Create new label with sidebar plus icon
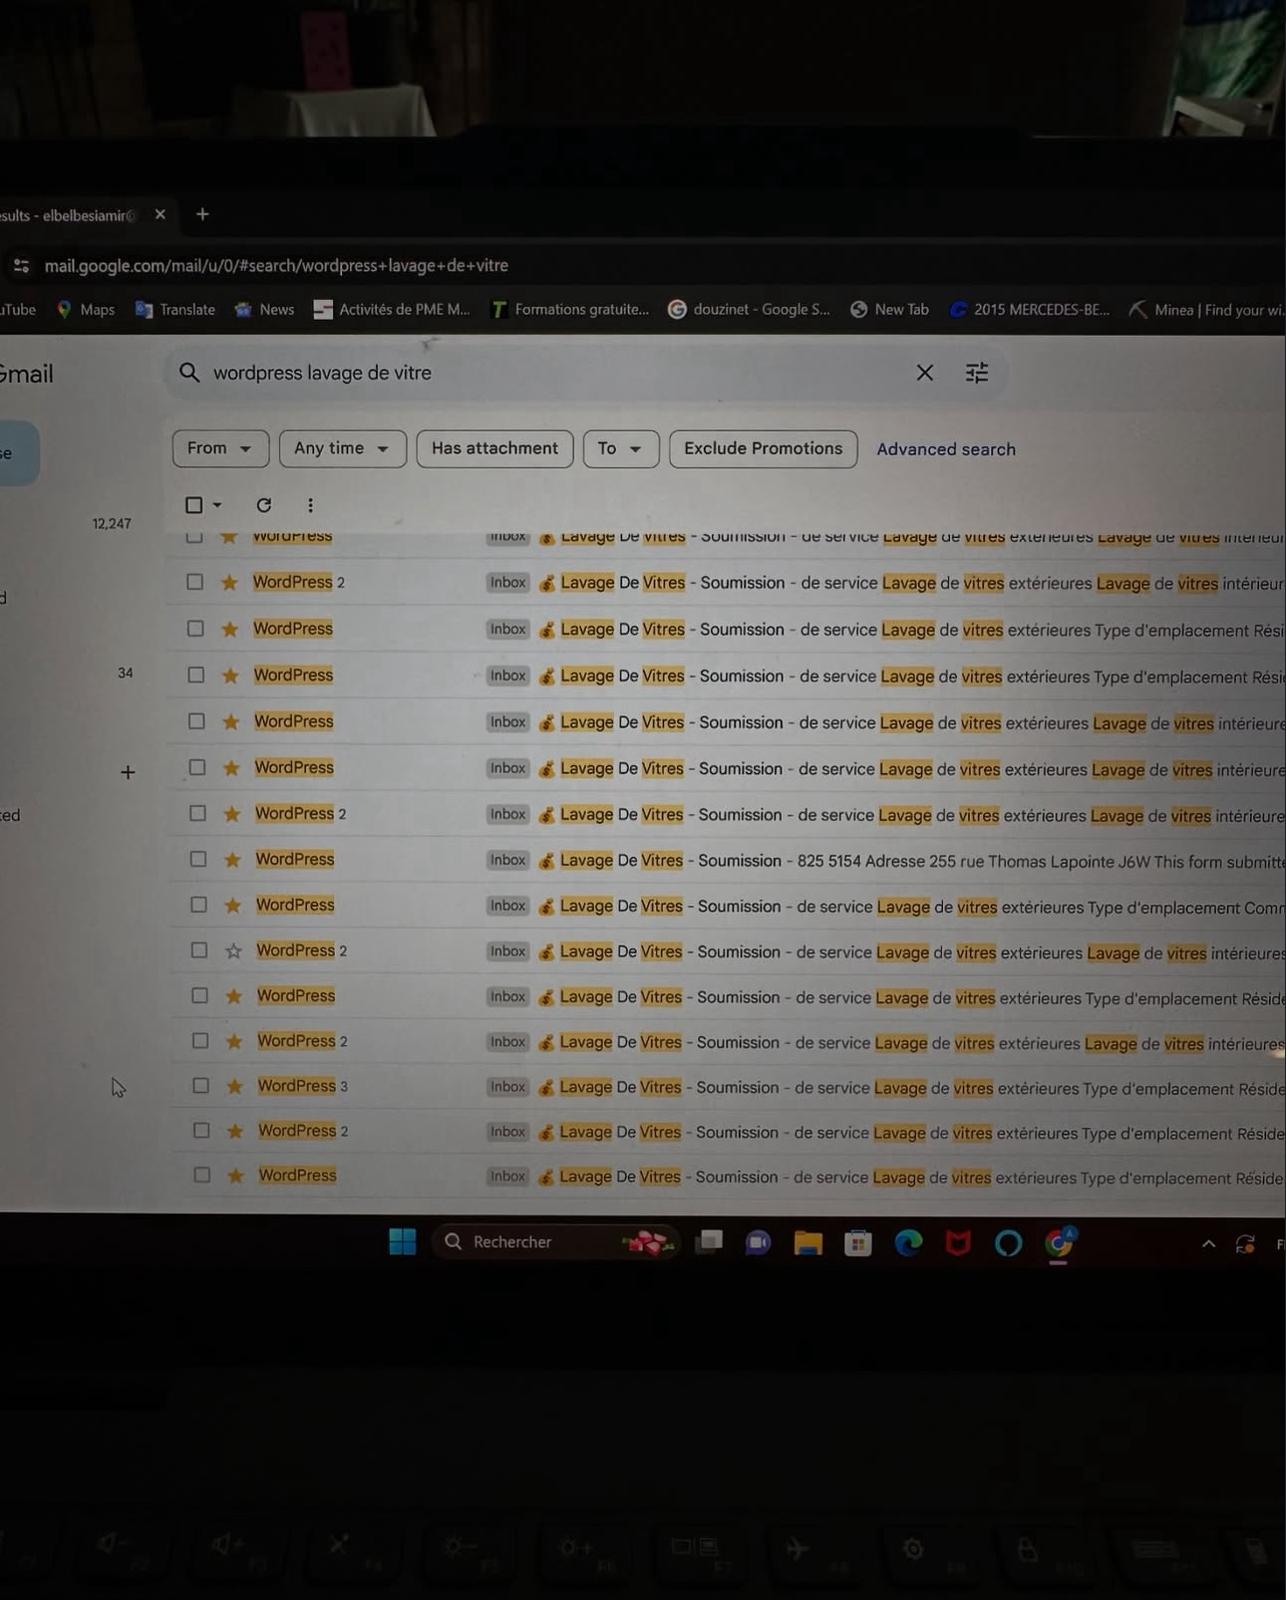 (128, 772)
